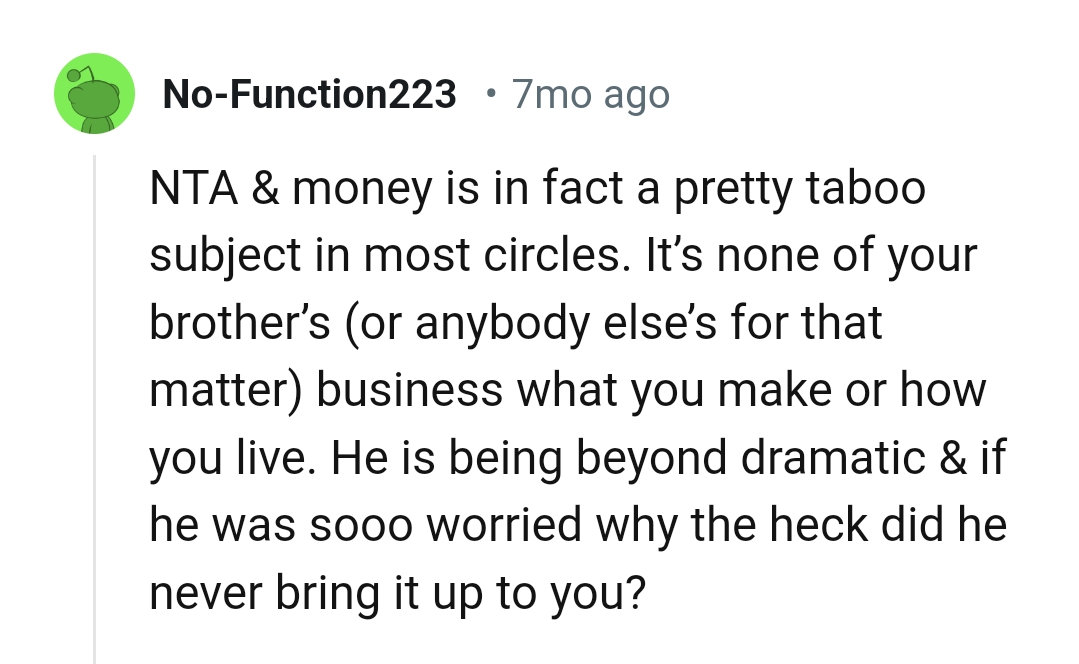Image resolution: width=1079 pixels, height=664 pixels.
Task: Collapse thread using vertical comment line
Action: tap(94, 400)
